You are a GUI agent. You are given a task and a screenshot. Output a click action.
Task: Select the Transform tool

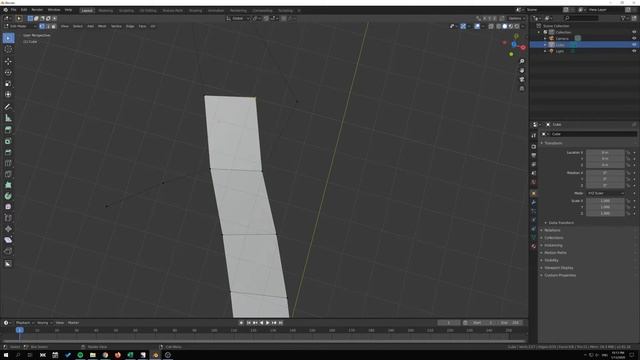(x=8, y=95)
